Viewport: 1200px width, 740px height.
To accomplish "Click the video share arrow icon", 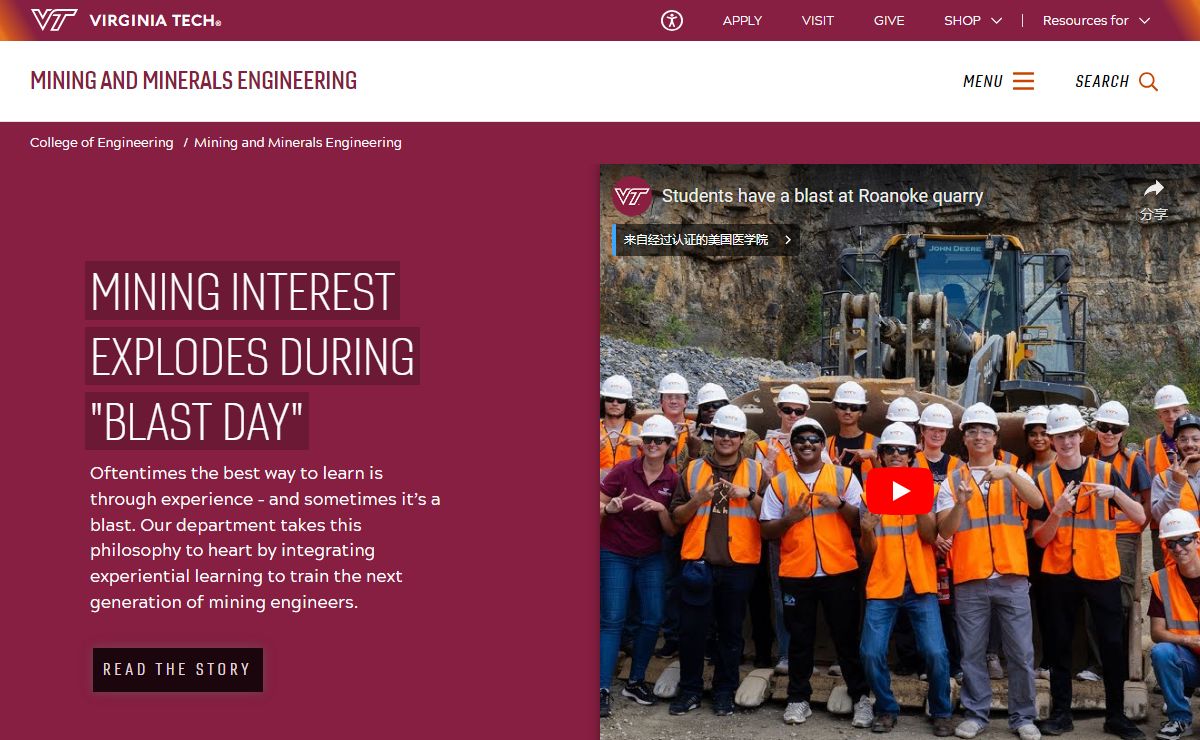I will 1153,189.
